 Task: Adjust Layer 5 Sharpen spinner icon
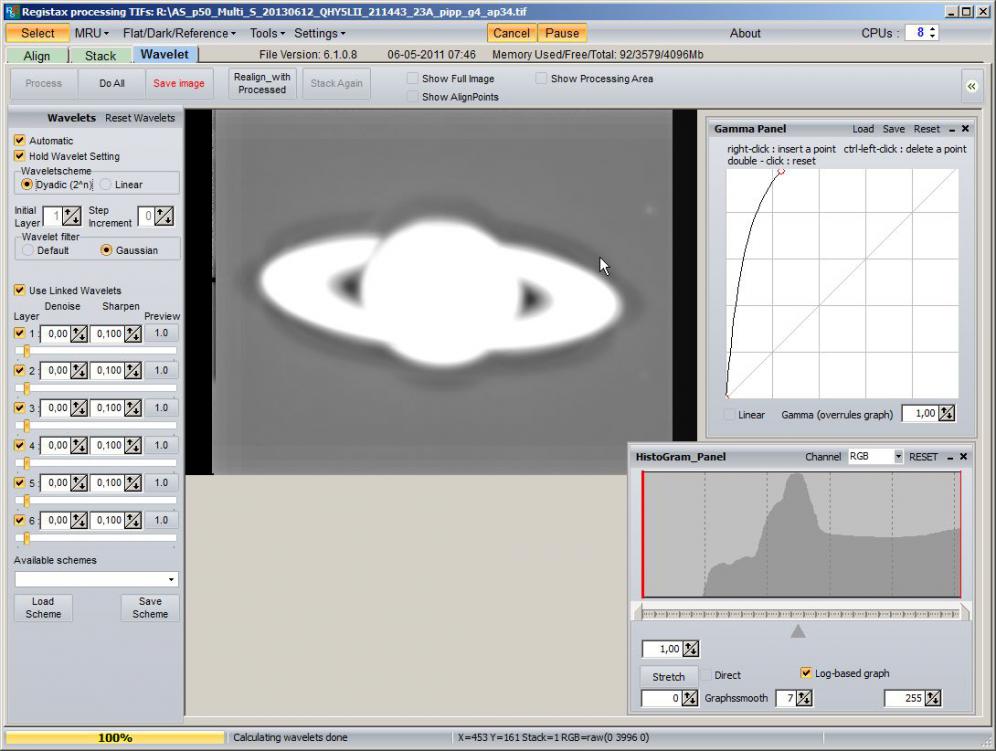tap(133, 483)
